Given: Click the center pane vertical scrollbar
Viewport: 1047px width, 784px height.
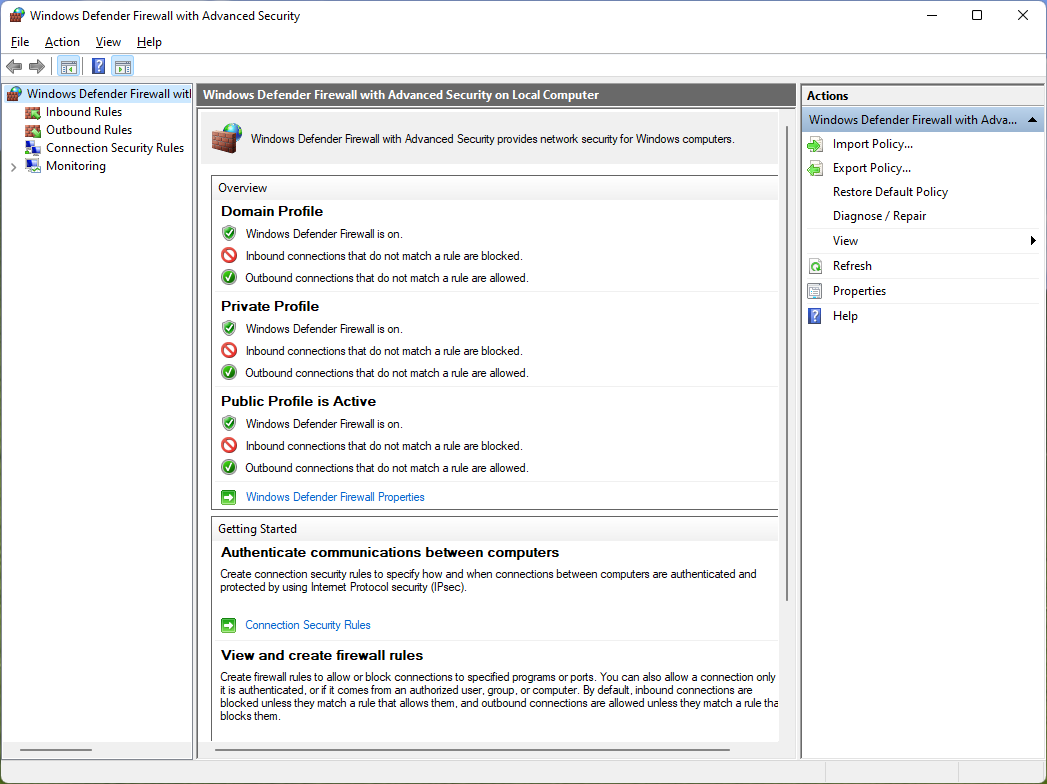Looking at the screenshot, I should click(788, 361).
